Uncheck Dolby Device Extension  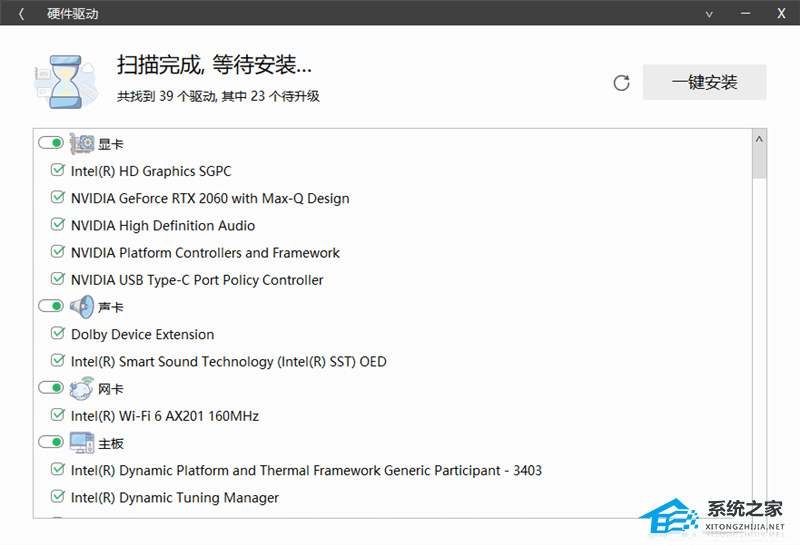tap(58, 333)
